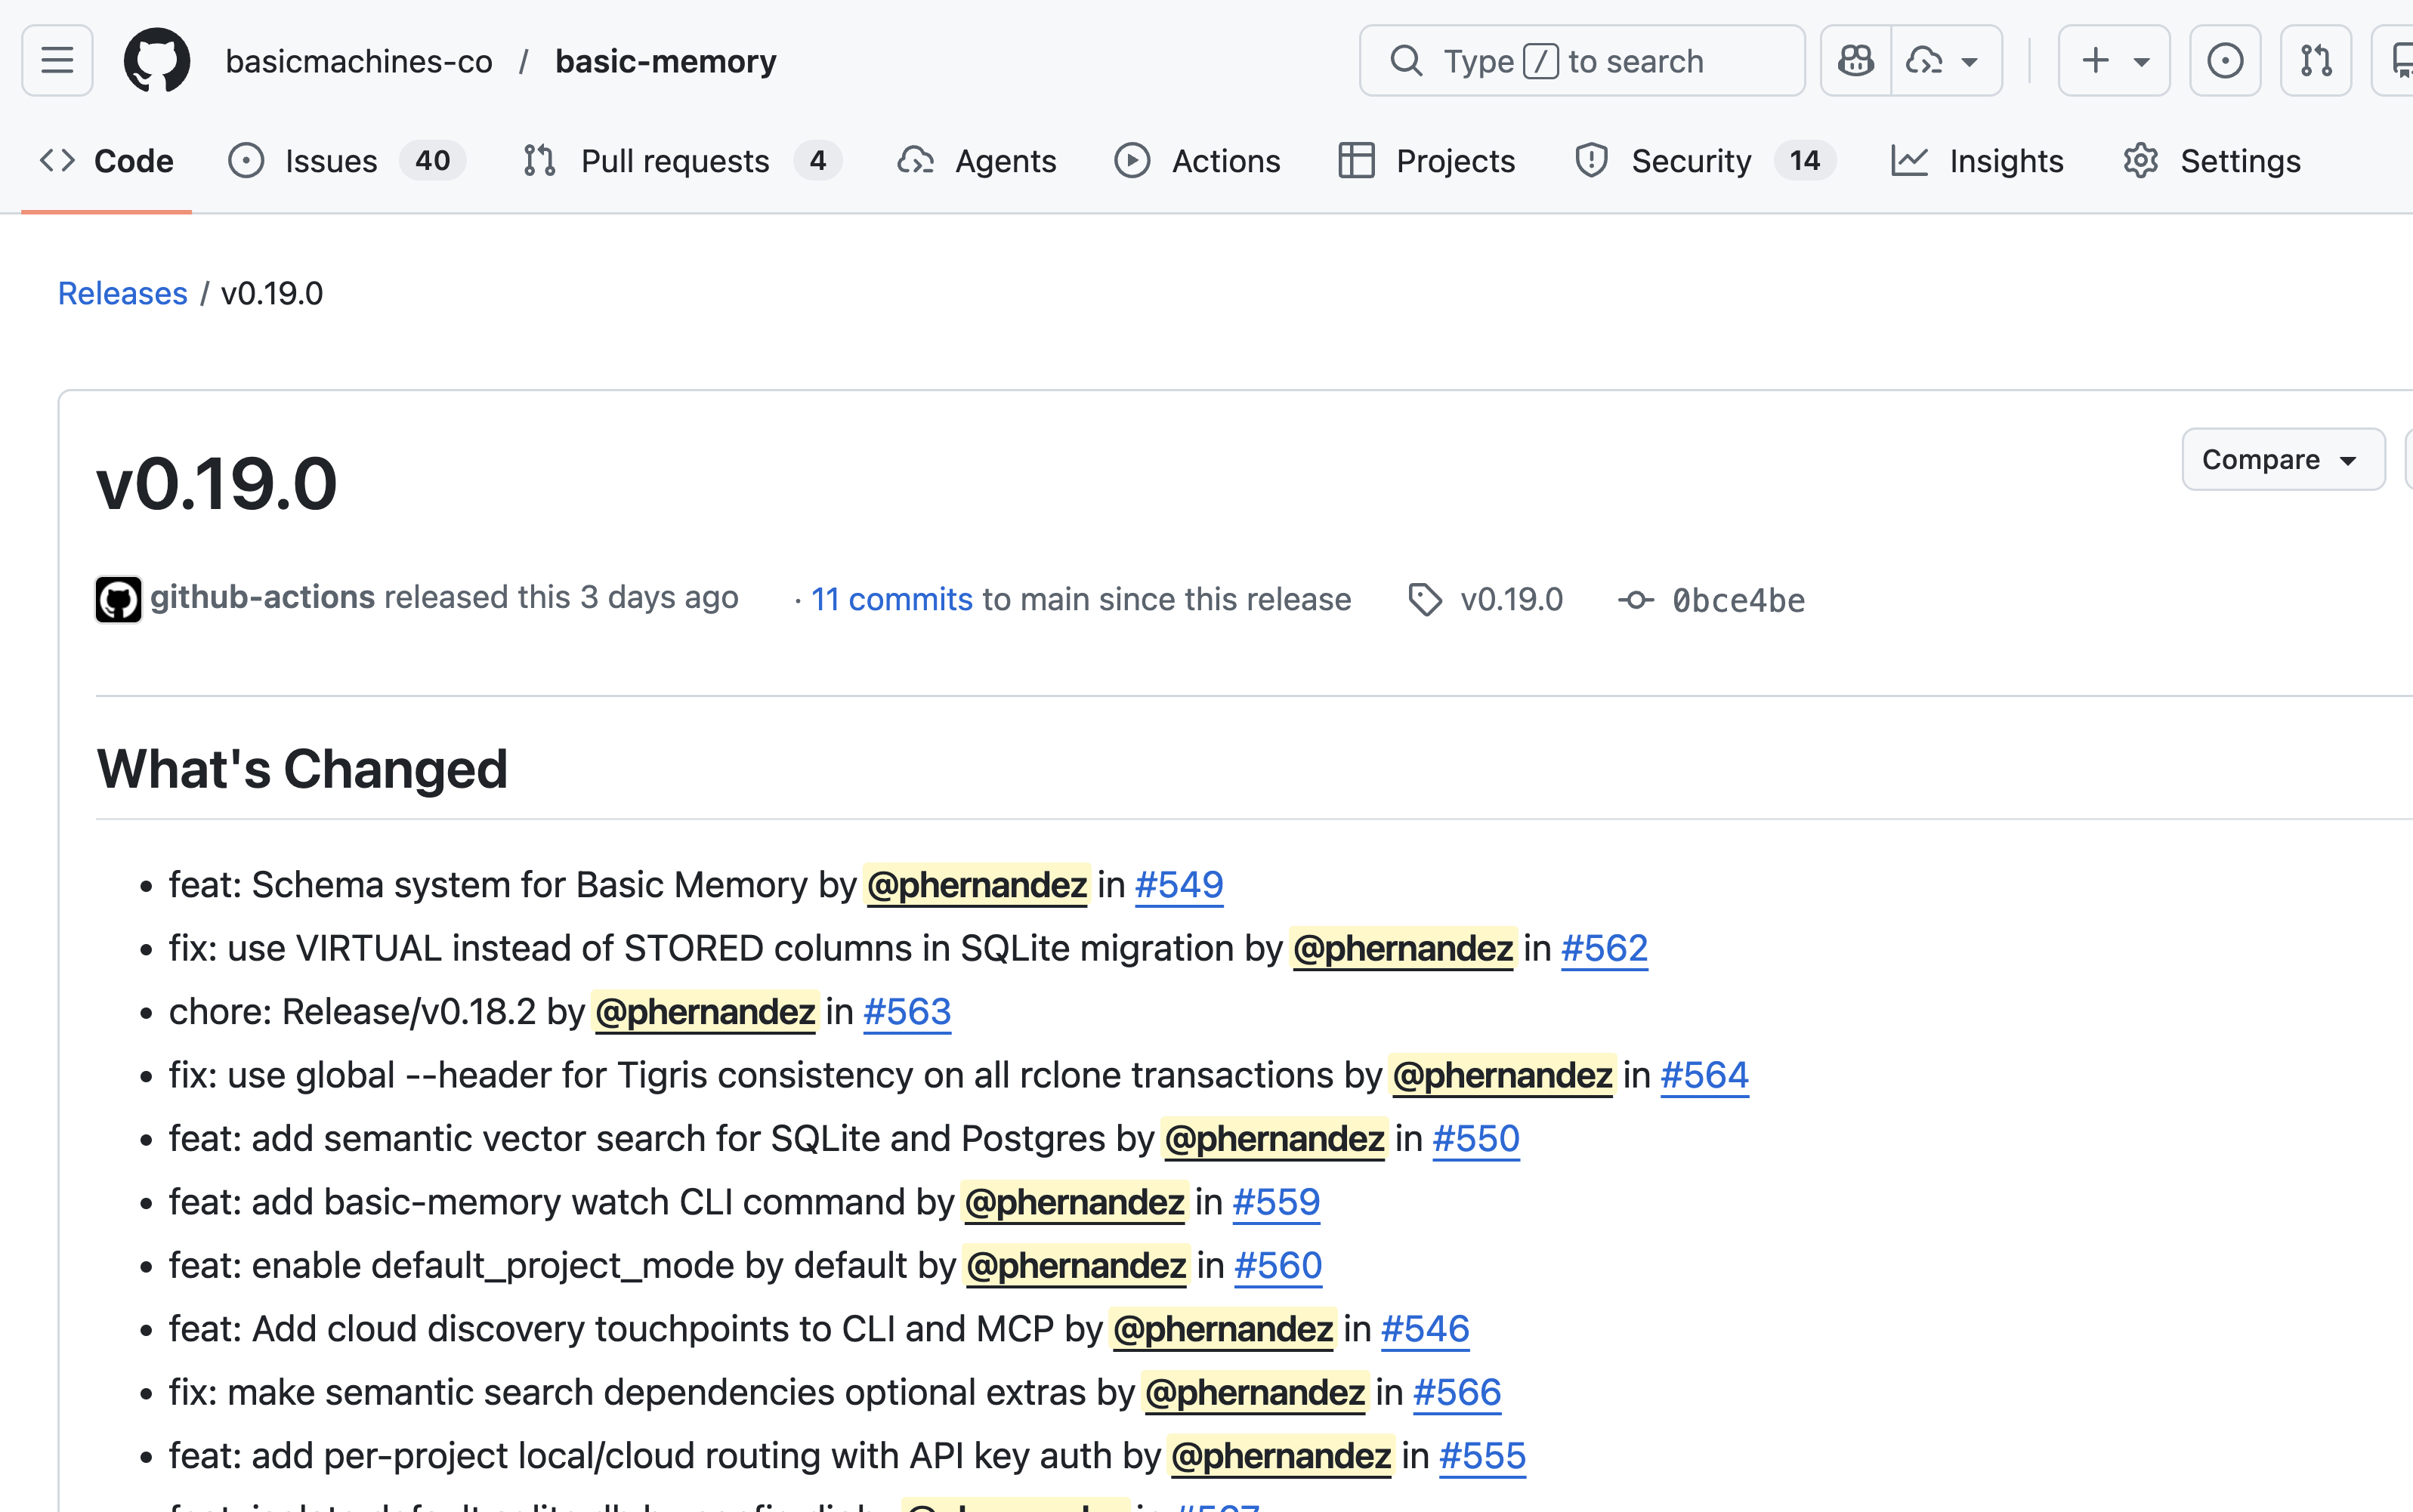Open the Copilot chat icon
Image resolution: width=2413 pixels, height=1512 pixels.
click(x=1856, y=61)
